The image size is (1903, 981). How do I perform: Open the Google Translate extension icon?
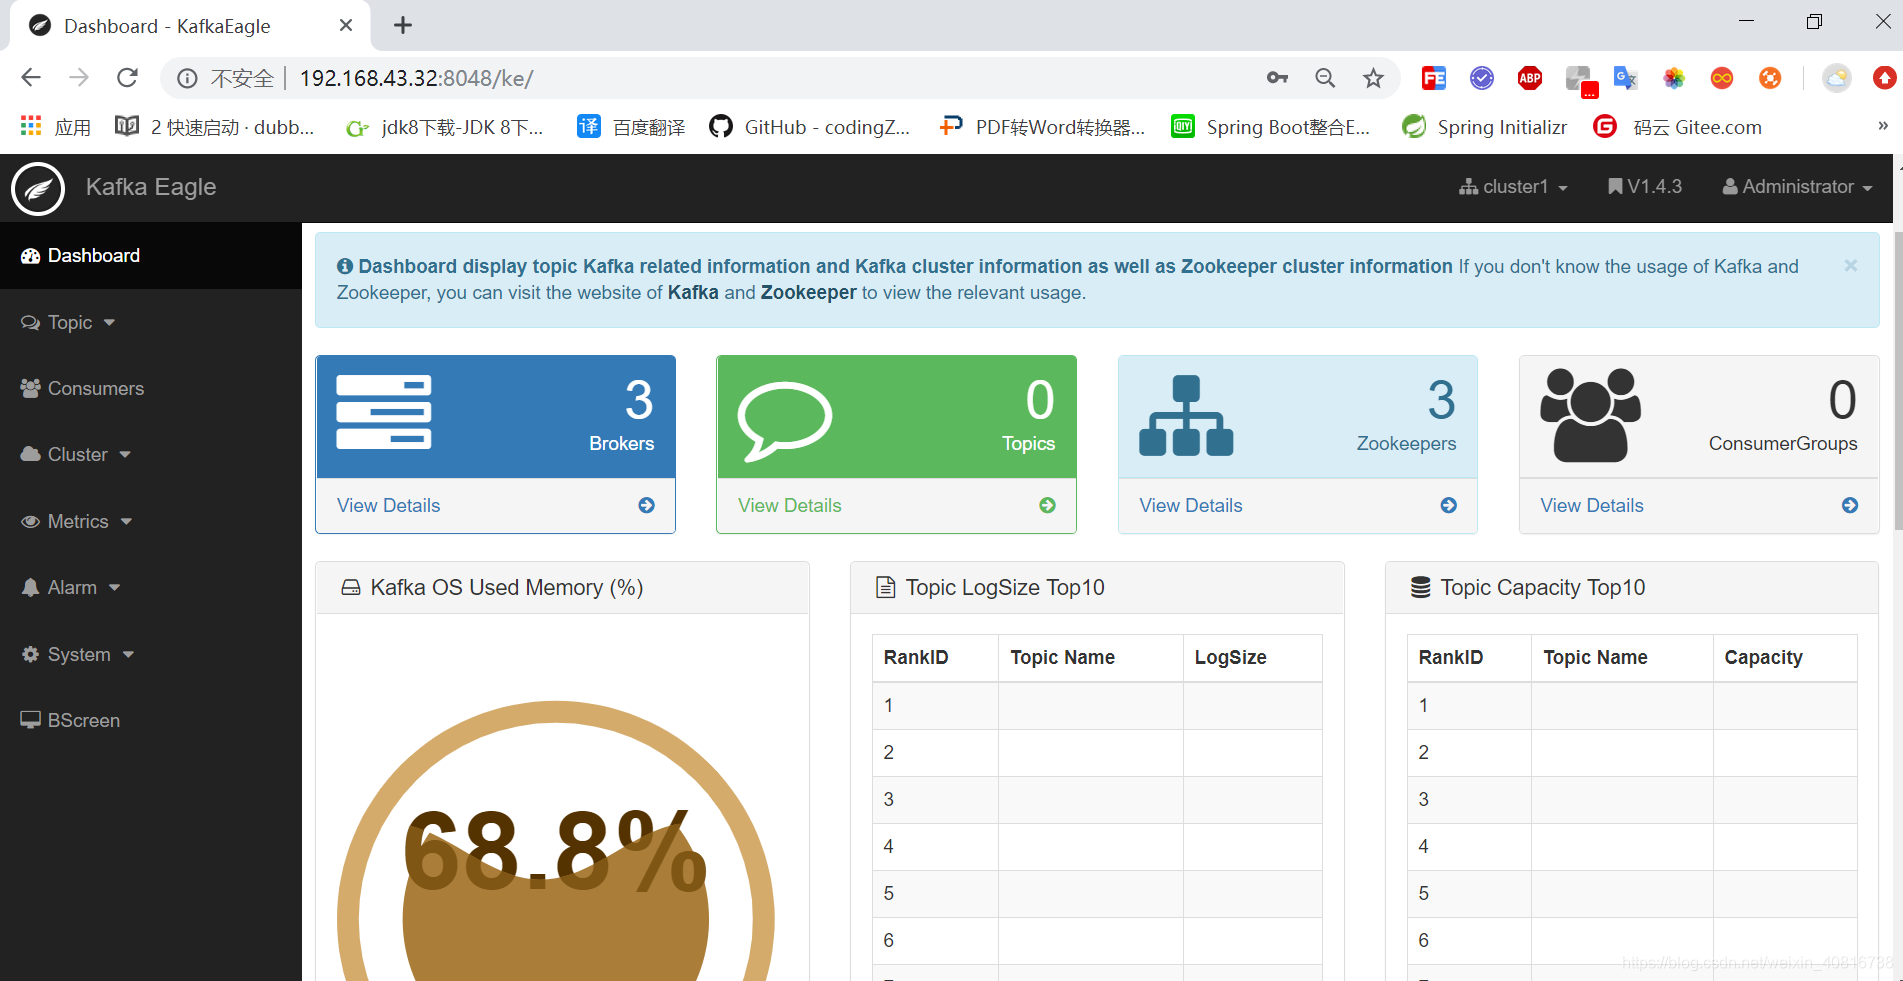[1626, 78]
